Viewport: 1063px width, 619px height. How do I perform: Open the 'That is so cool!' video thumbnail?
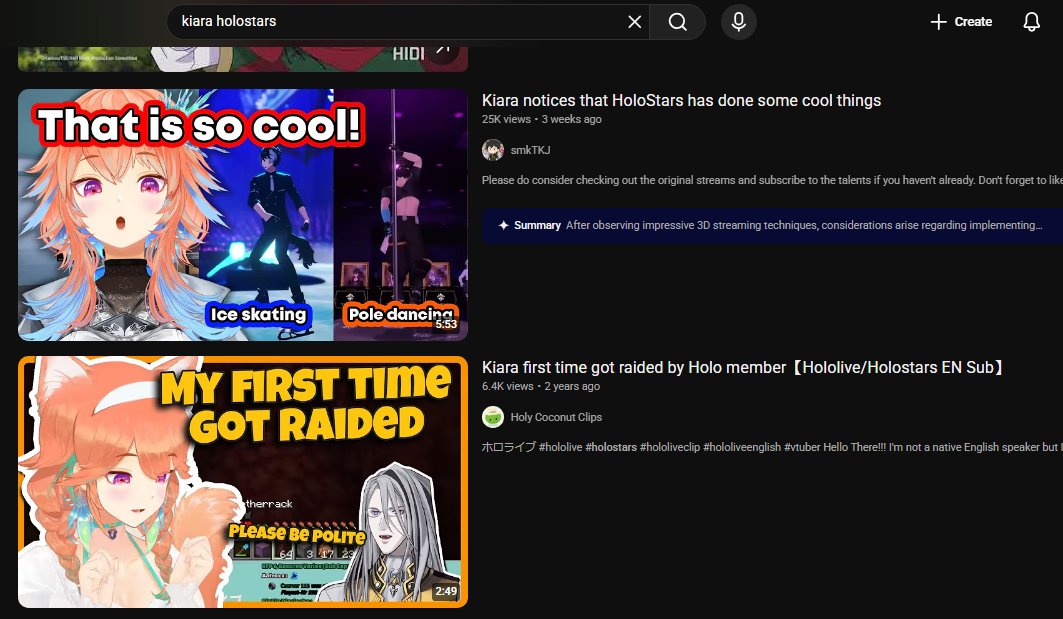click(x=243, y=215)
